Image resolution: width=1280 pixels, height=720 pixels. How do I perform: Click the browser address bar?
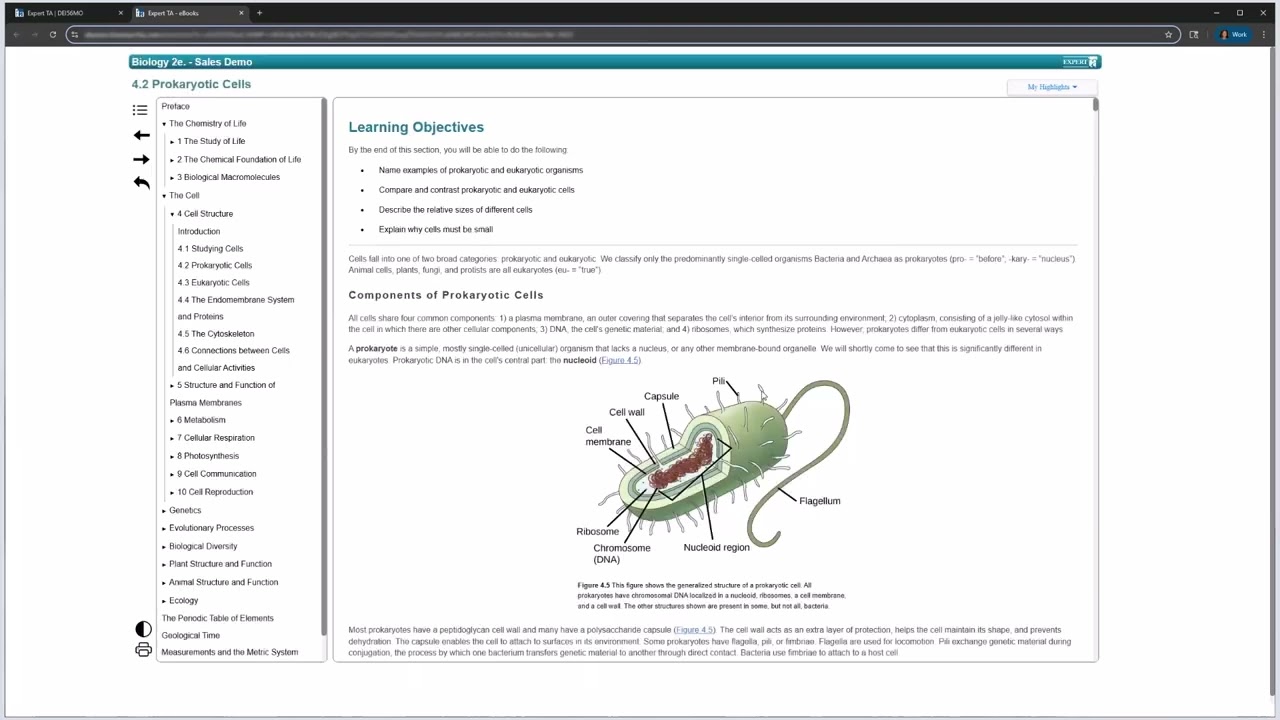[620, 34]
